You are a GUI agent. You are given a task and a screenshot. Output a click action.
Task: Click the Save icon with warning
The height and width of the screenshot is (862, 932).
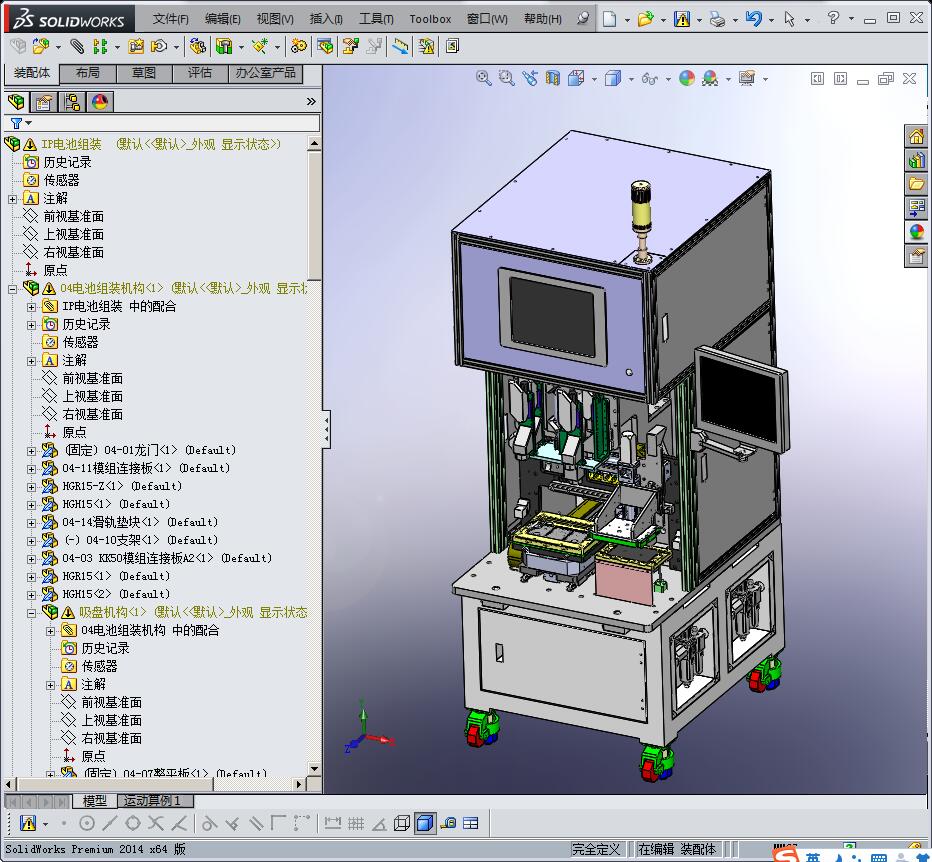(682, 19)
